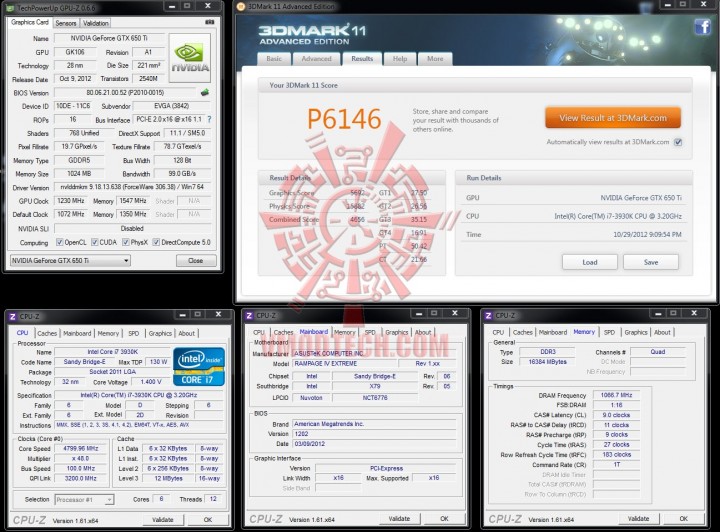
Task: Open CPU tab in CPU-Z Memory window
Action: [498, 332]
